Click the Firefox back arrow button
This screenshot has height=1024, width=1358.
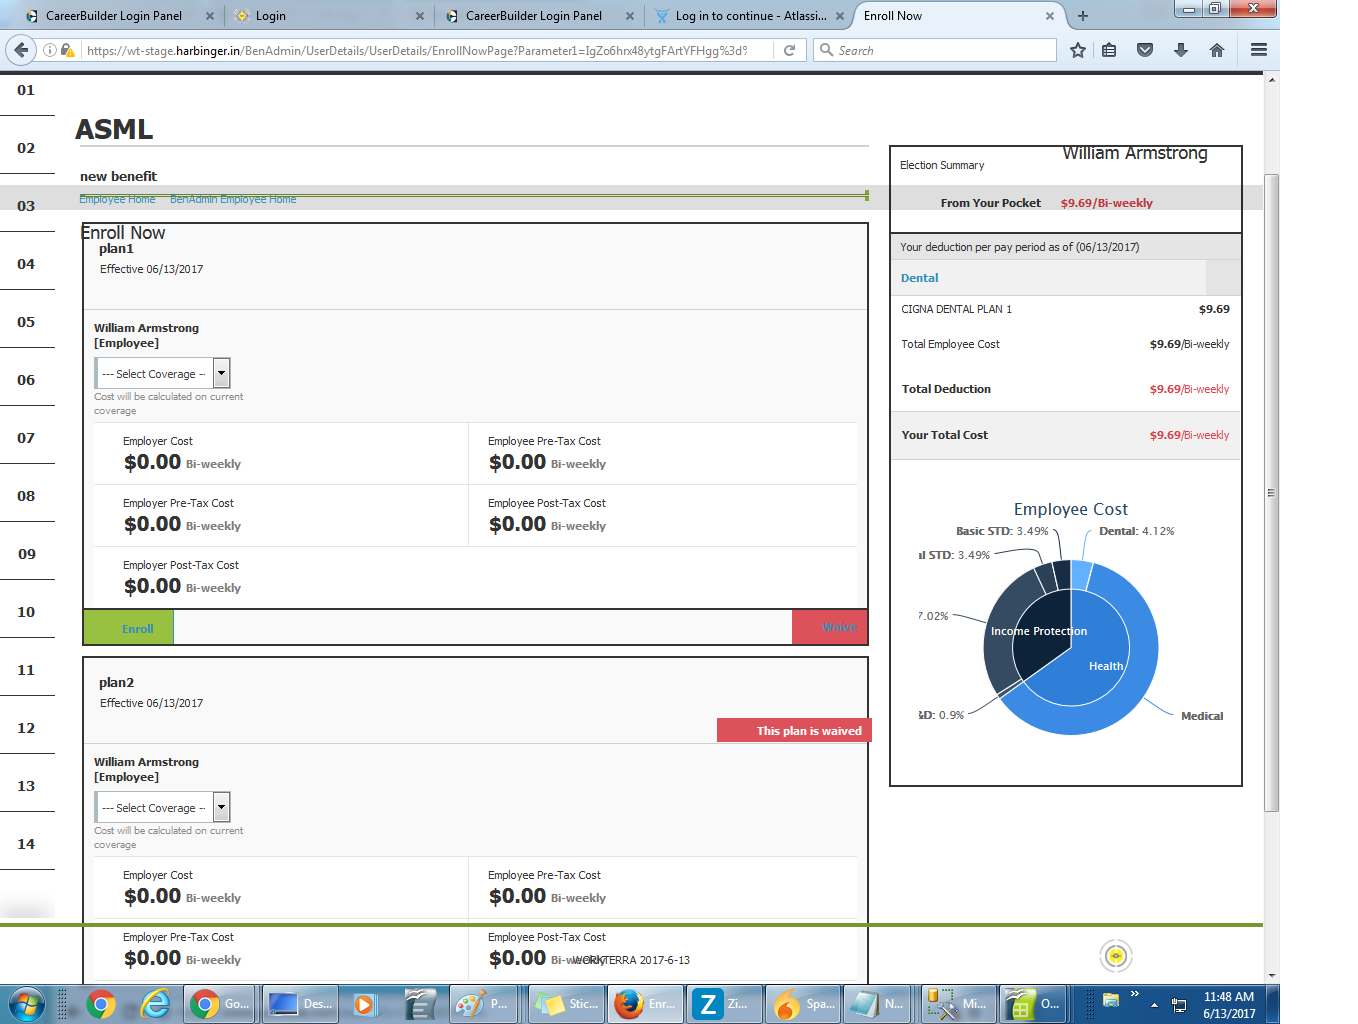point(21,50)
